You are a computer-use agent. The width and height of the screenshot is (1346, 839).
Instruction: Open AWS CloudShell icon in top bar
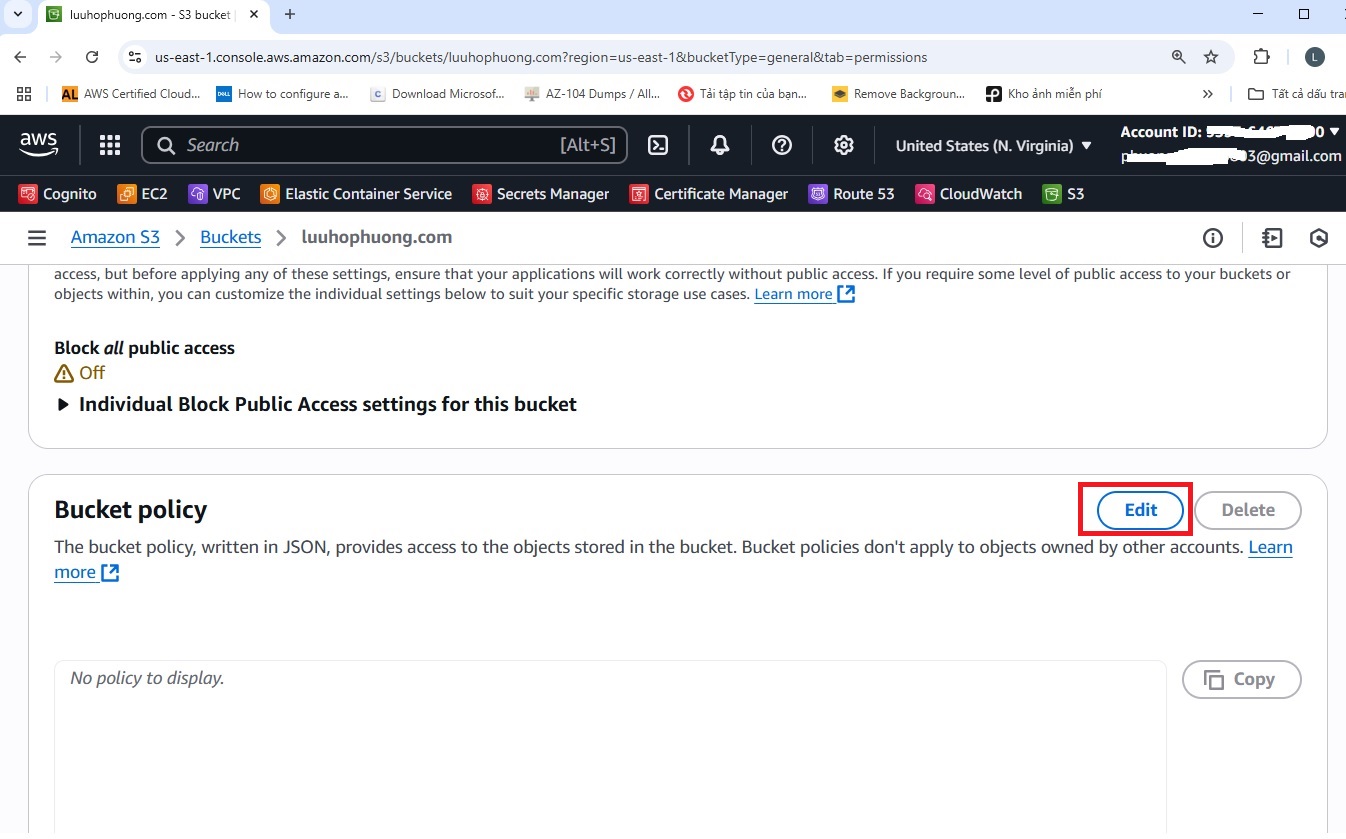pyautogui.click(x=658, y=145)
